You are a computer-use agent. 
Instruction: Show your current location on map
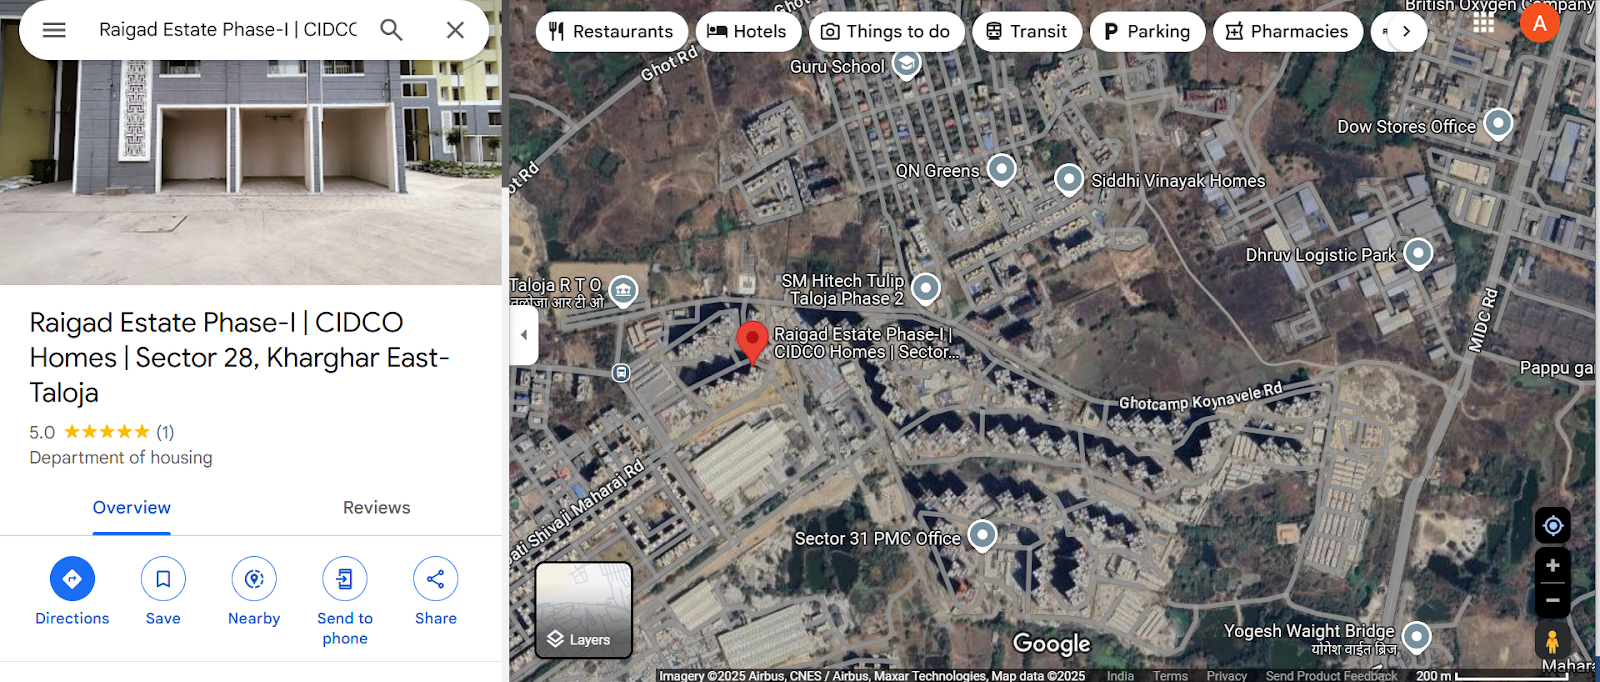click(x=1552, y=525)
